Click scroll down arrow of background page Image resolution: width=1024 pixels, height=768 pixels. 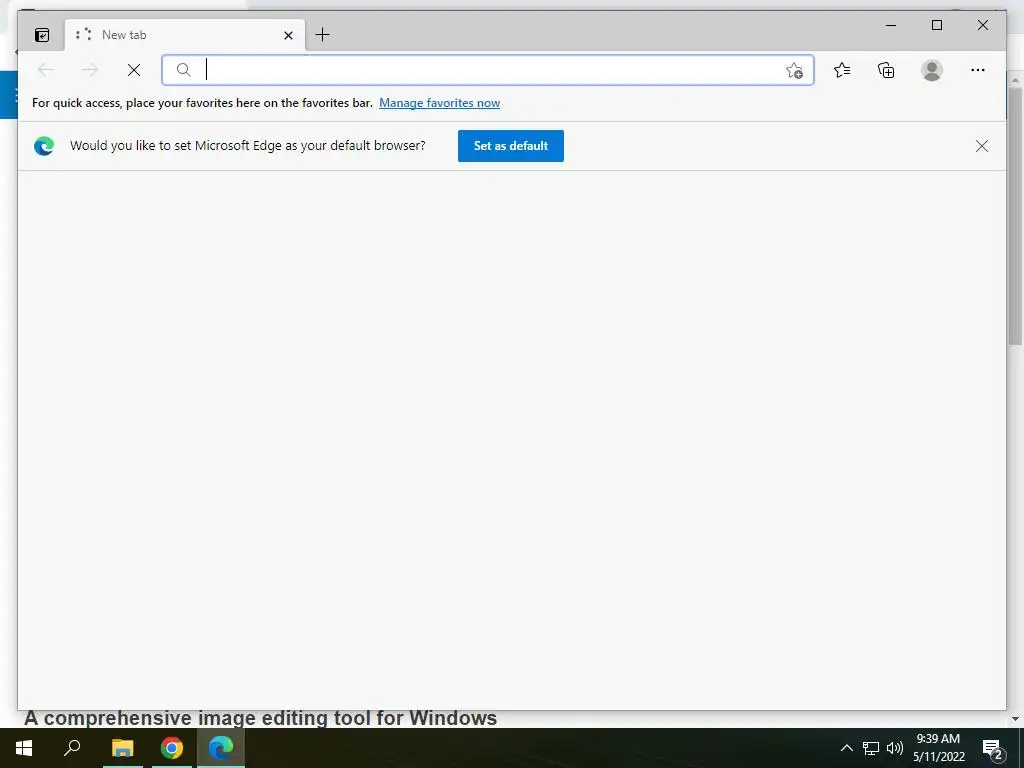1016,719
